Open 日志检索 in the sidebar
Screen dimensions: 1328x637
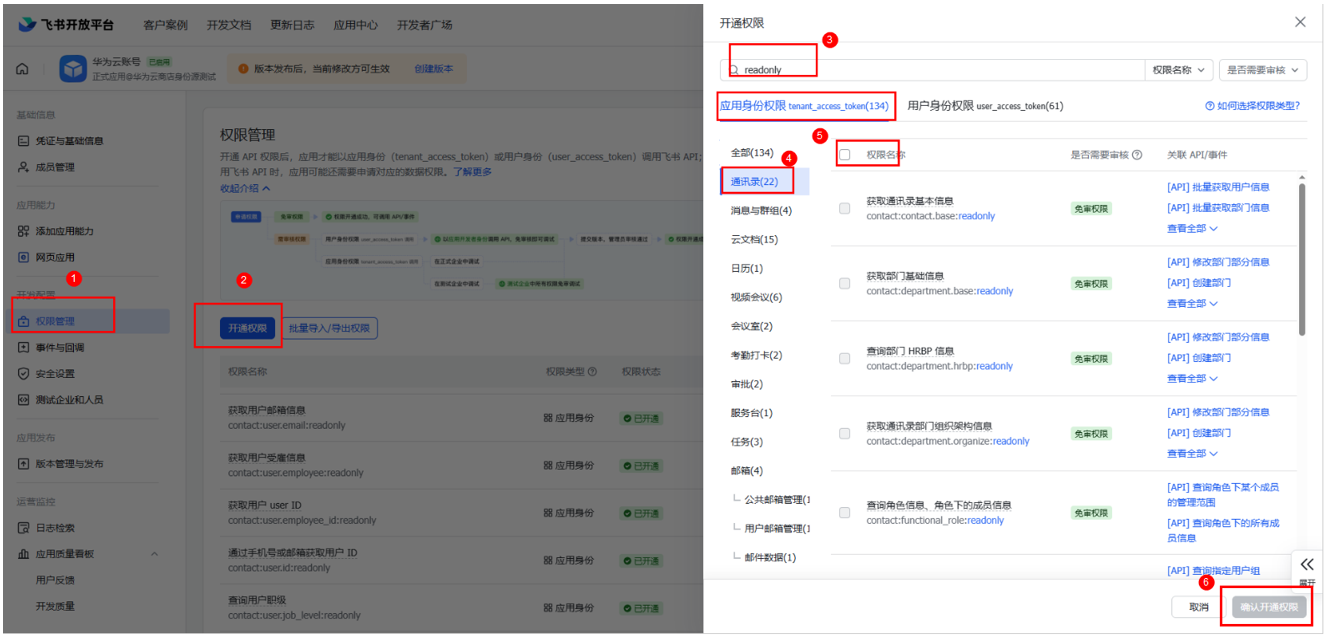(55, 527)
